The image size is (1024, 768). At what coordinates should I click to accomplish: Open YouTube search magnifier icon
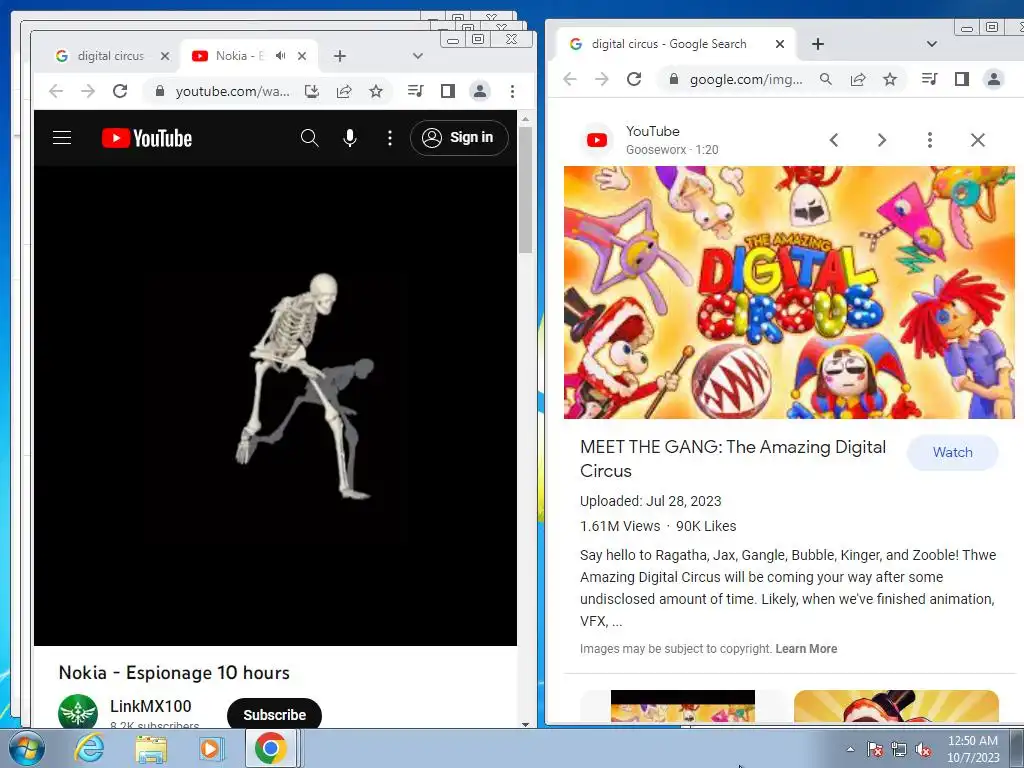click(x=310, y=138)
